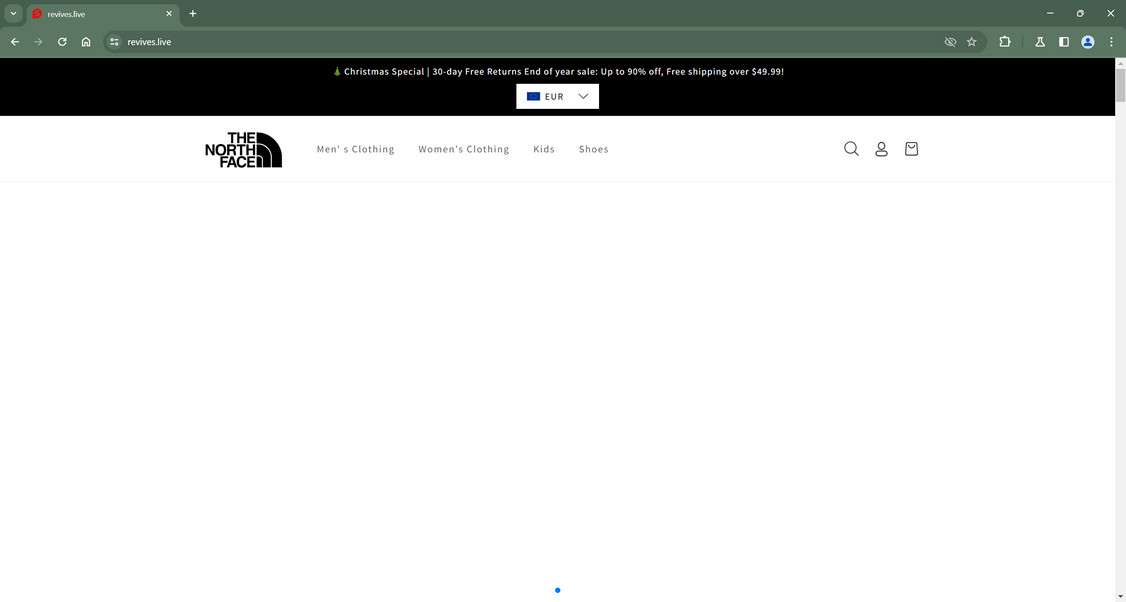This screenshot has width=1126, height=602.
Task: Toggle the browser side panel icon
Action: (1064, 42)
